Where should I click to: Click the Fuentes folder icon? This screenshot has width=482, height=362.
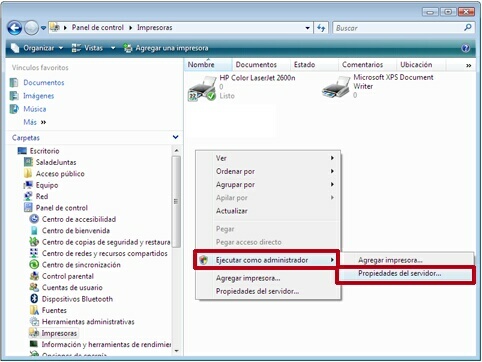[x=34, y=310]
